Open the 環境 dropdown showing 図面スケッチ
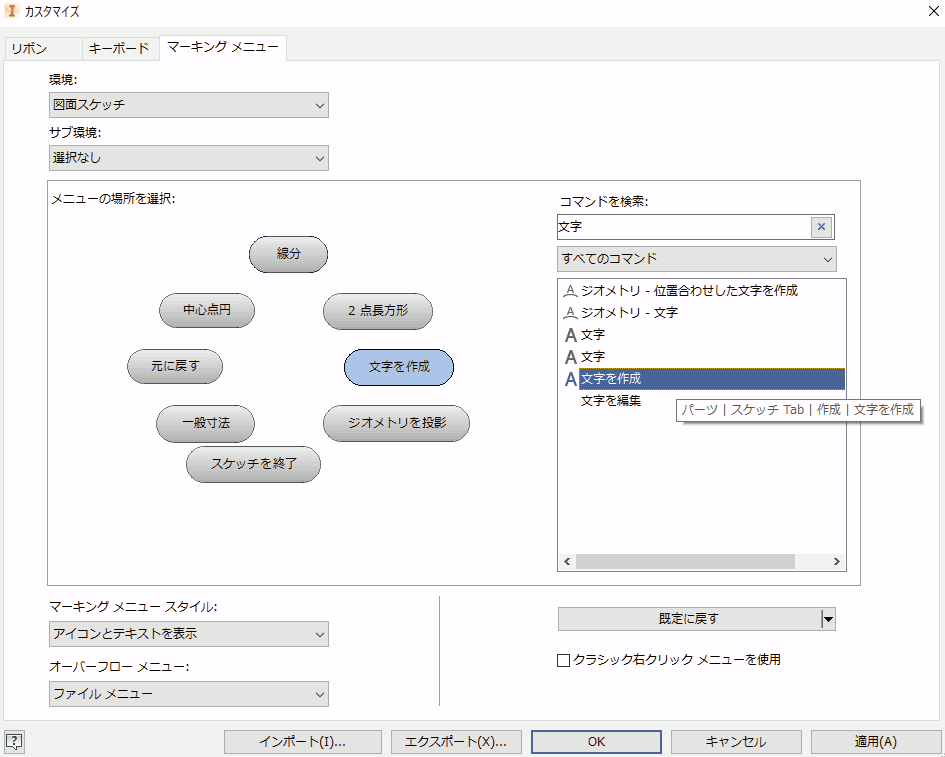 click(x=188, y=105)
